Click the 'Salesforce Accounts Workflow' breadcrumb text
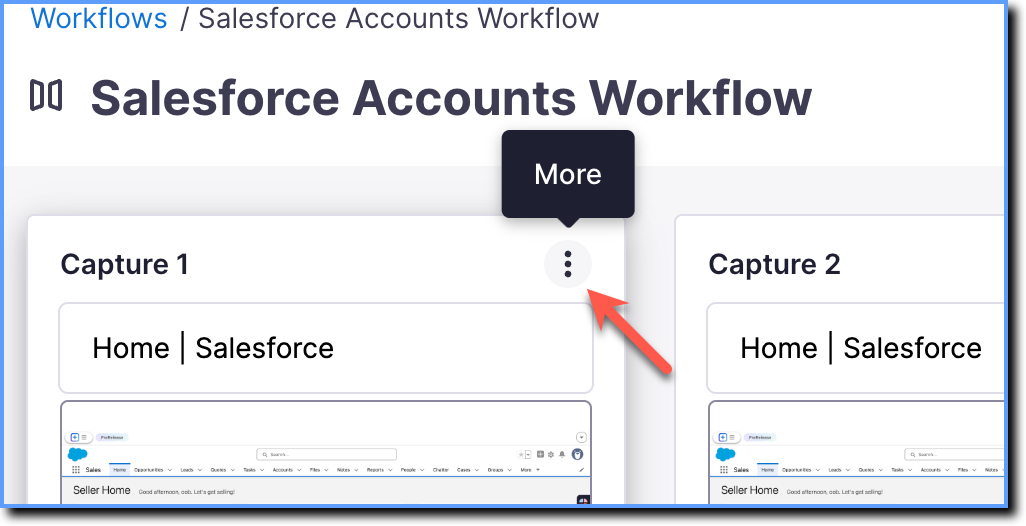Viewport: 1026px width, 526px height. (x=398, y=18)
